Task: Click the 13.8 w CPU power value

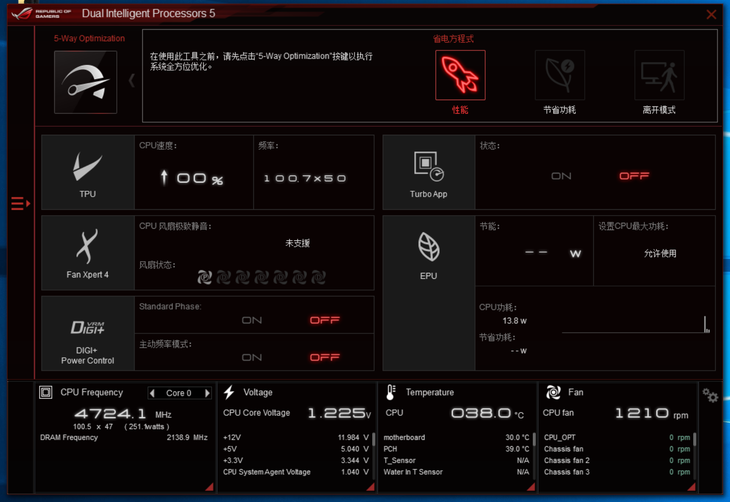Action: tap(514, 321)
